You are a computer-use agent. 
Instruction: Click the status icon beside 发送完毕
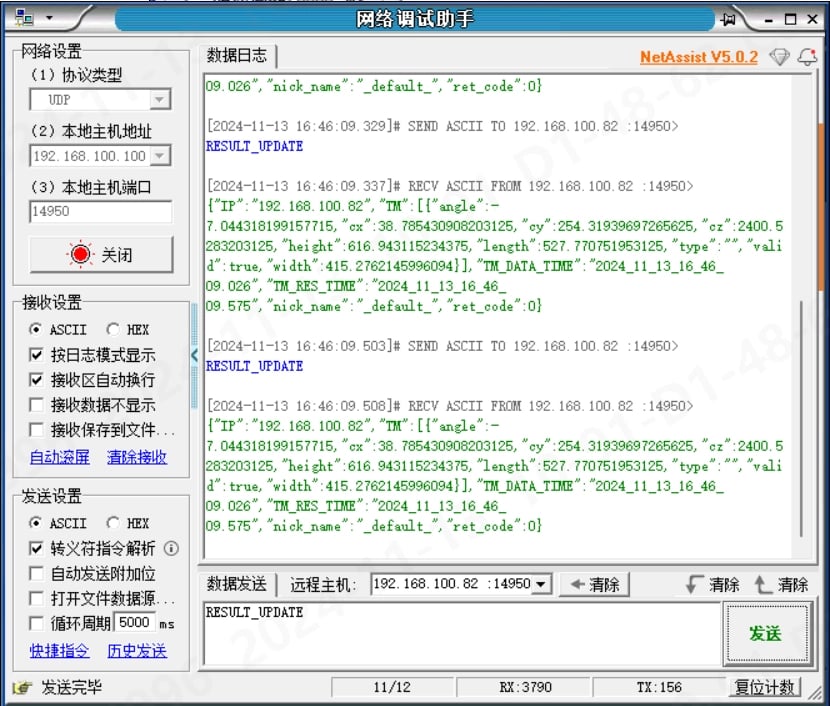pos(22,687)
